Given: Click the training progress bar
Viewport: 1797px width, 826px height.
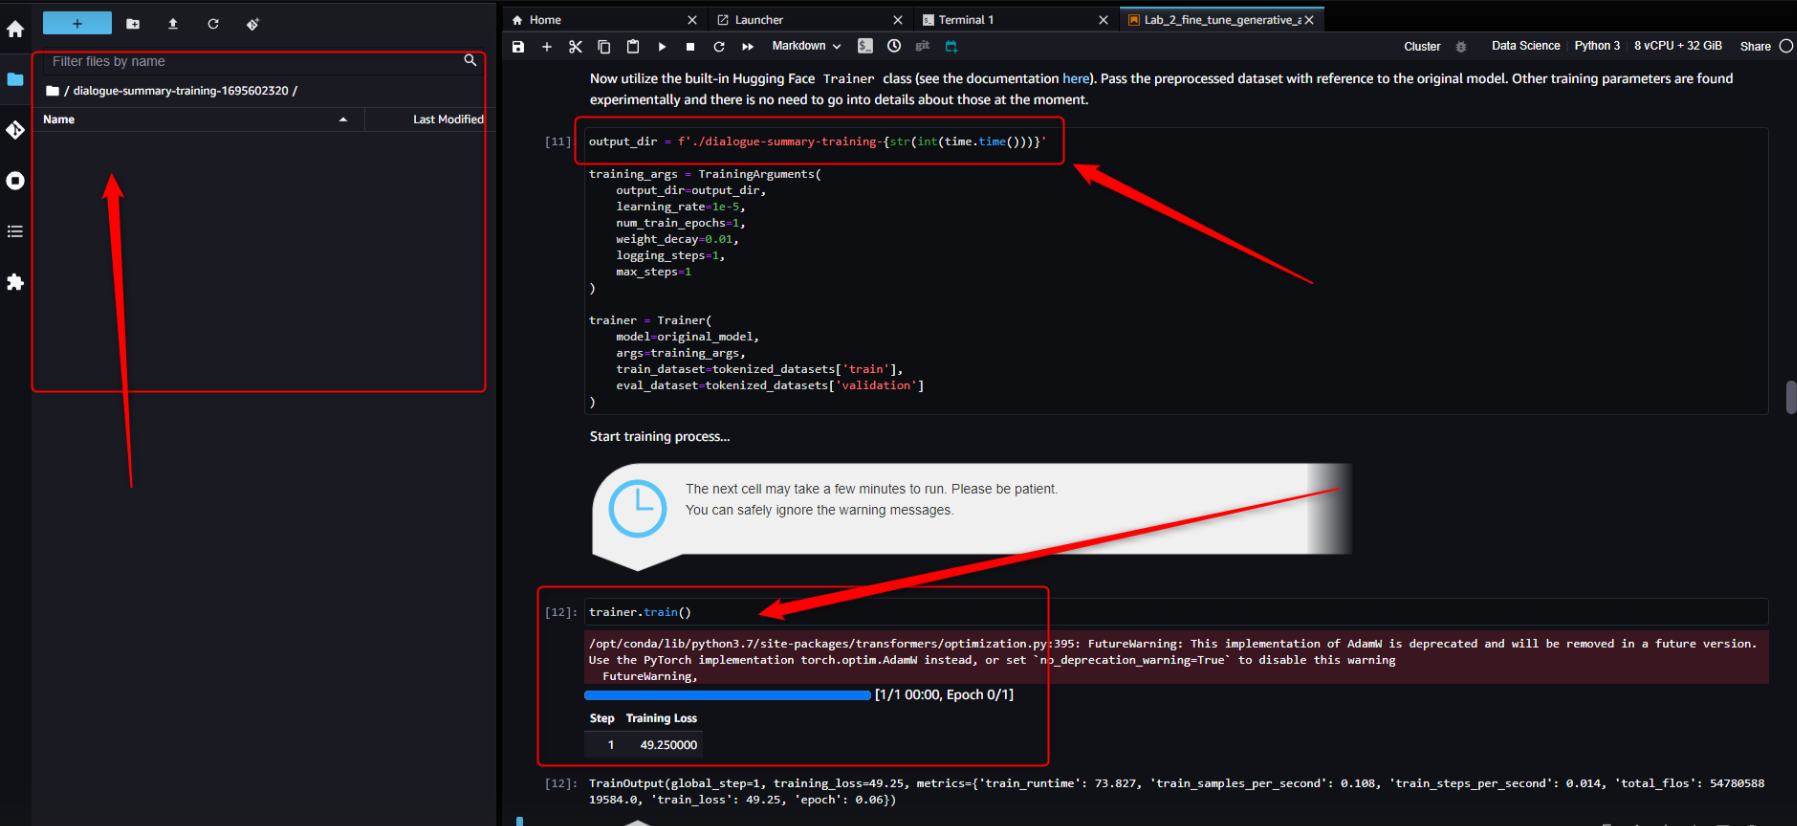Looking at the screenshot, I should tap(727, 695).
